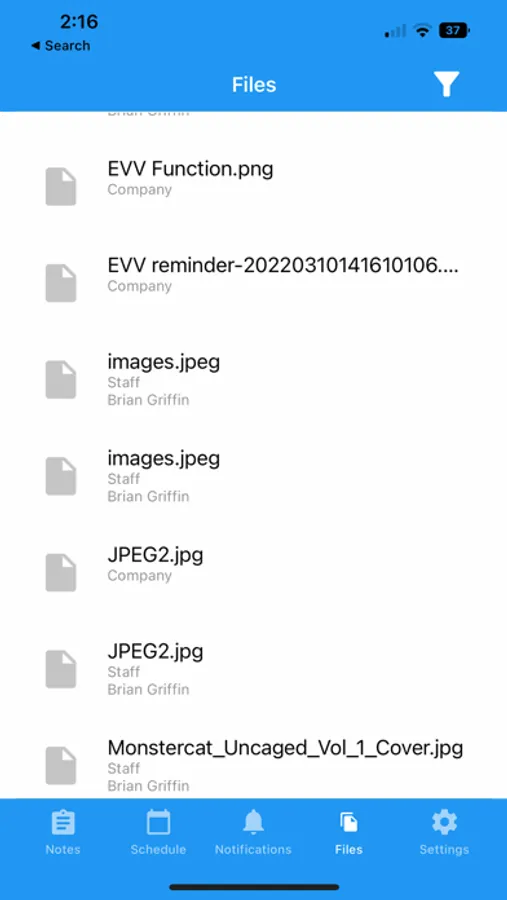Tap the Notifications bell icon

pos(253,823)
